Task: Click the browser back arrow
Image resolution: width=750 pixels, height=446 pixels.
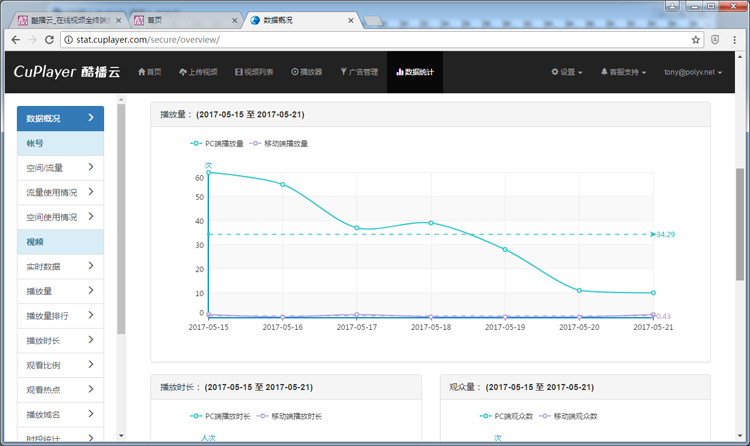Action: [x=14, y=39]
